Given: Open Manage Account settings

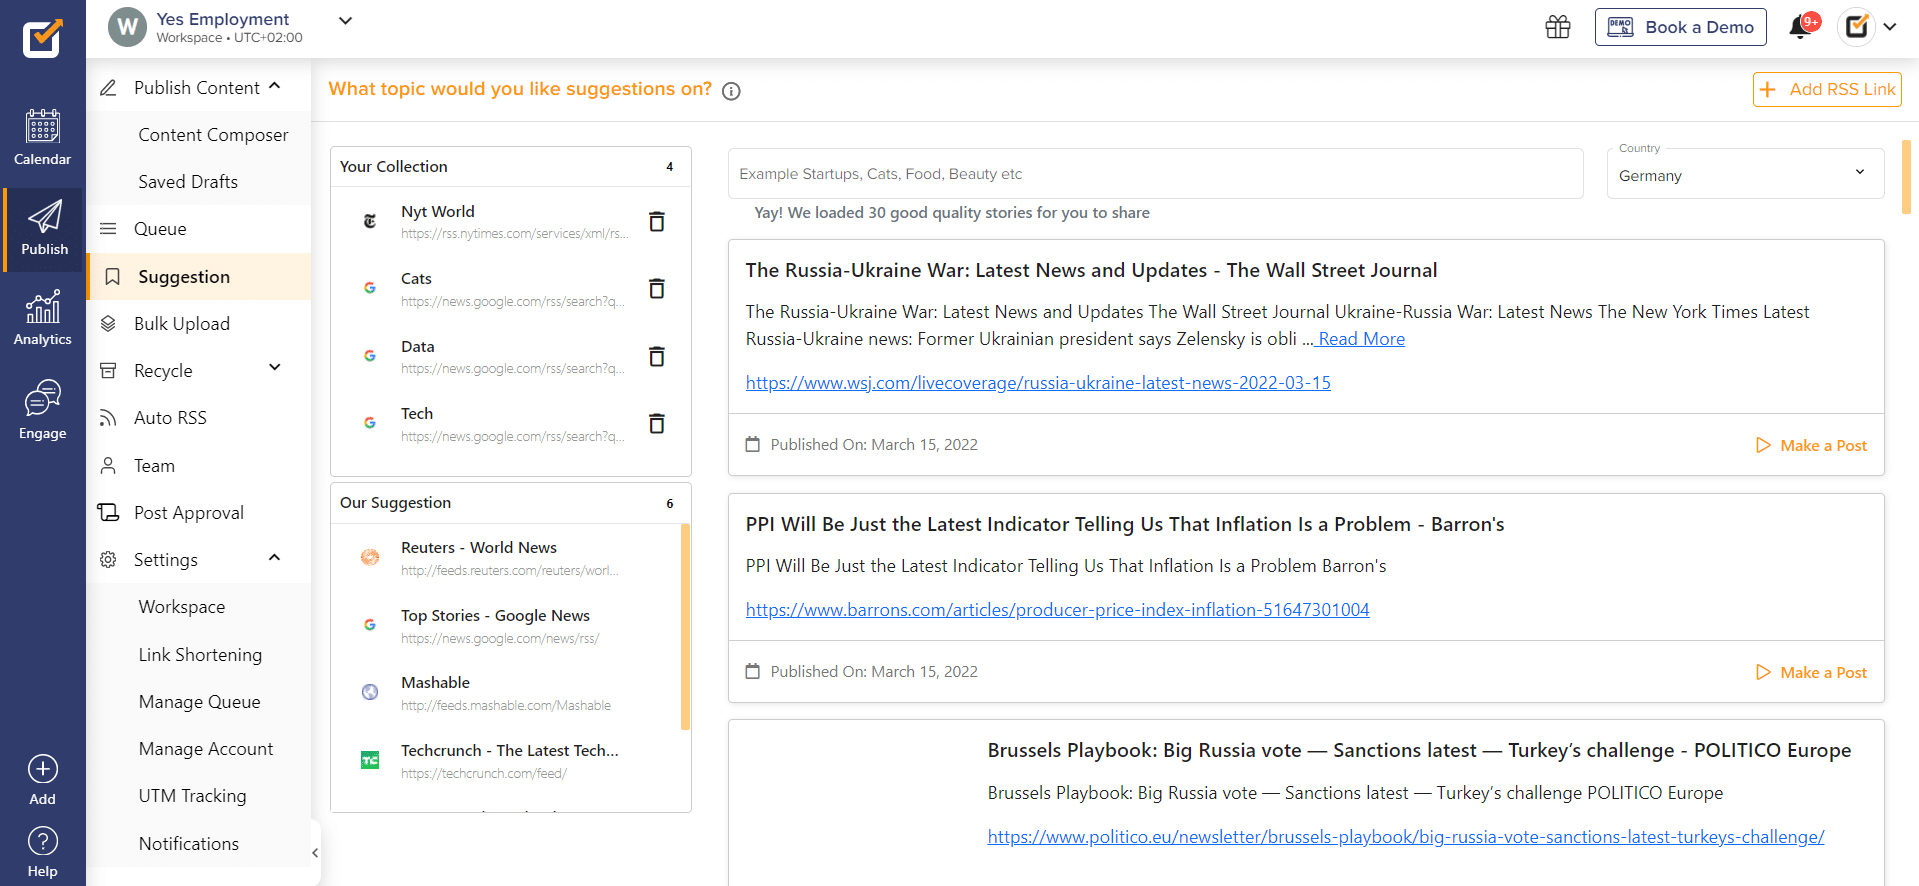Looking at the screenshot, I should (206, 748).
